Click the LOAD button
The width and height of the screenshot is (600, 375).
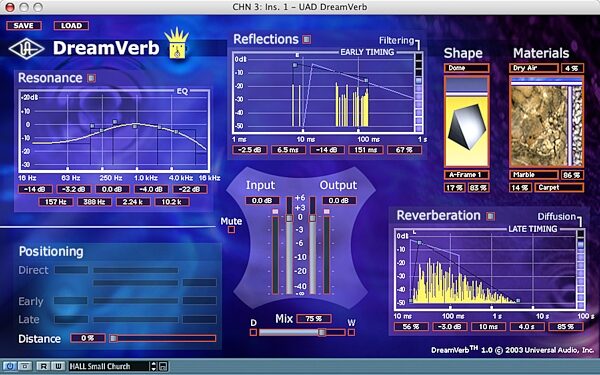(x=72, y=26)
